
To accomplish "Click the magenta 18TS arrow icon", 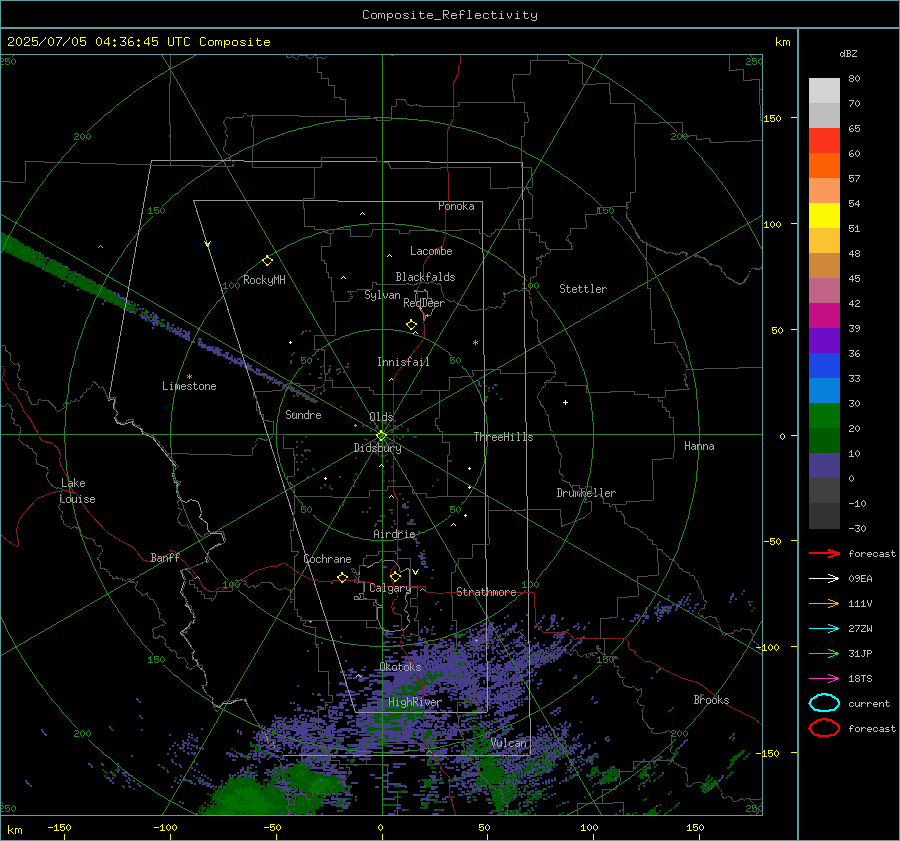I will click(x=824, y=679).
